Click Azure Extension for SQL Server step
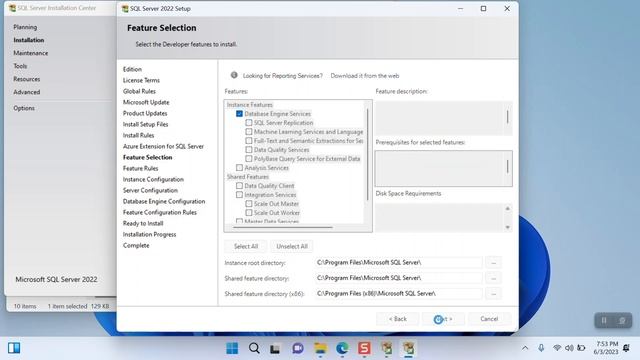Image resolution: width=640 pixels, height=360 pixels. [x=163, y=146]
